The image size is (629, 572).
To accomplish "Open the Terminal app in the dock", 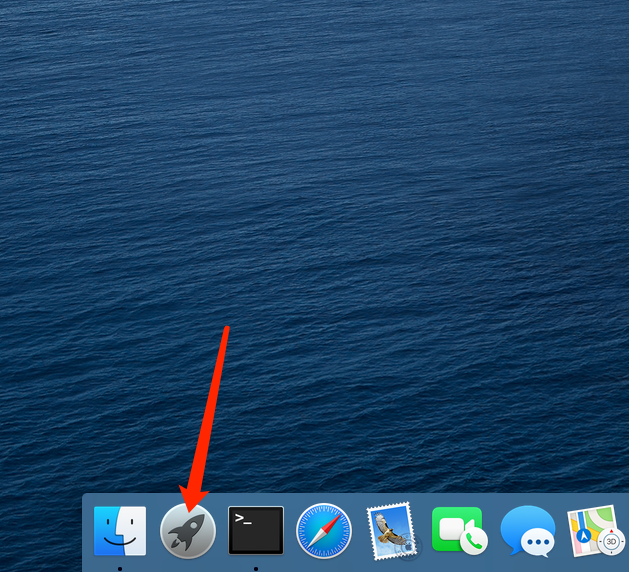I will coord(256,530).
